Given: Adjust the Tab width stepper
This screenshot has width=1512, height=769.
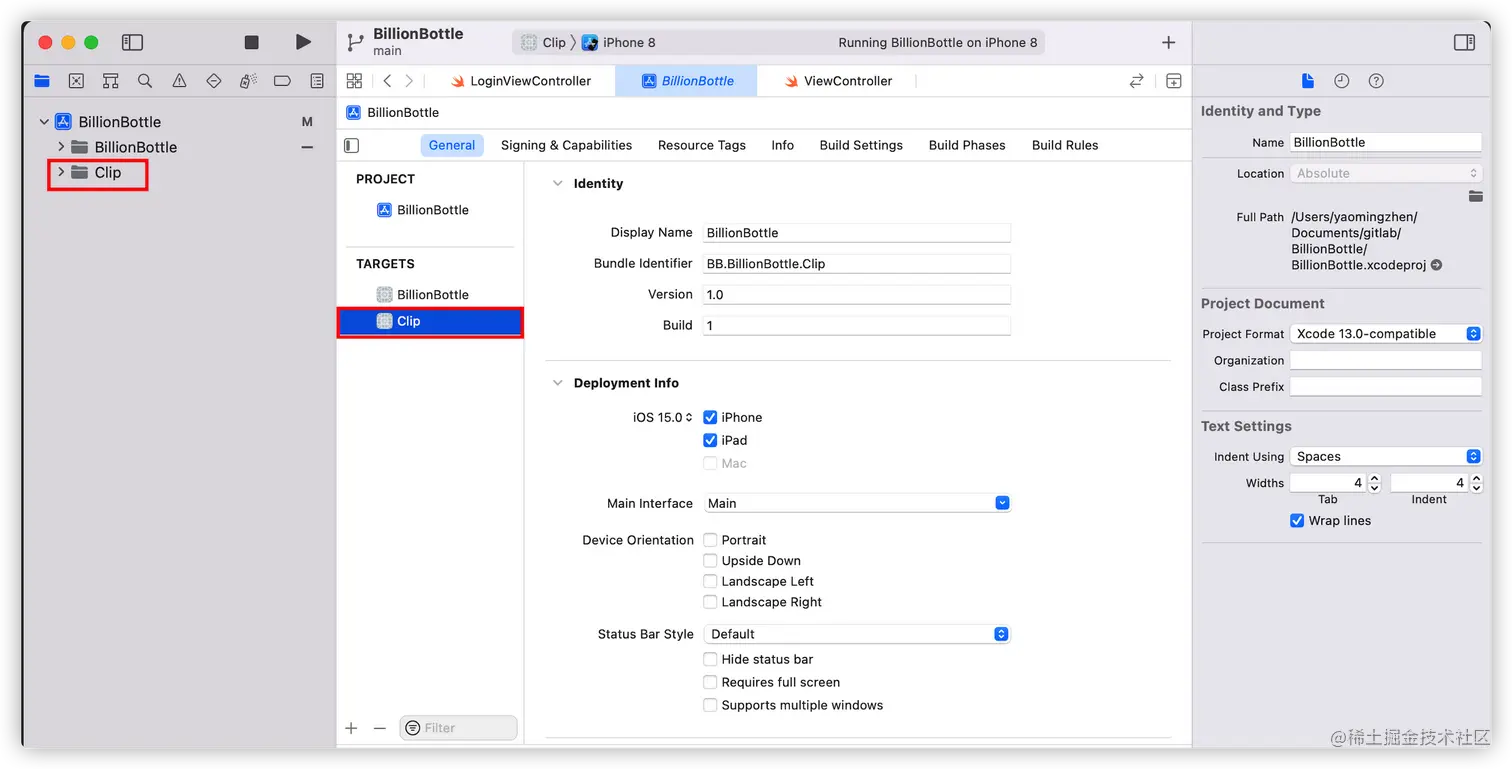Looking at the screenshot, I should click(1374, 483).
